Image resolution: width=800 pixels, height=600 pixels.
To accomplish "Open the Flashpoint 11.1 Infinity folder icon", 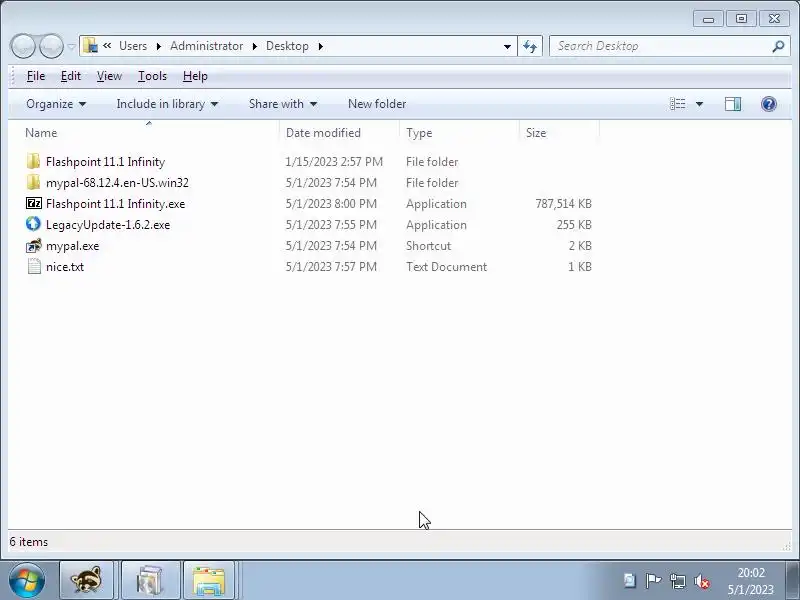I will 33,162.
